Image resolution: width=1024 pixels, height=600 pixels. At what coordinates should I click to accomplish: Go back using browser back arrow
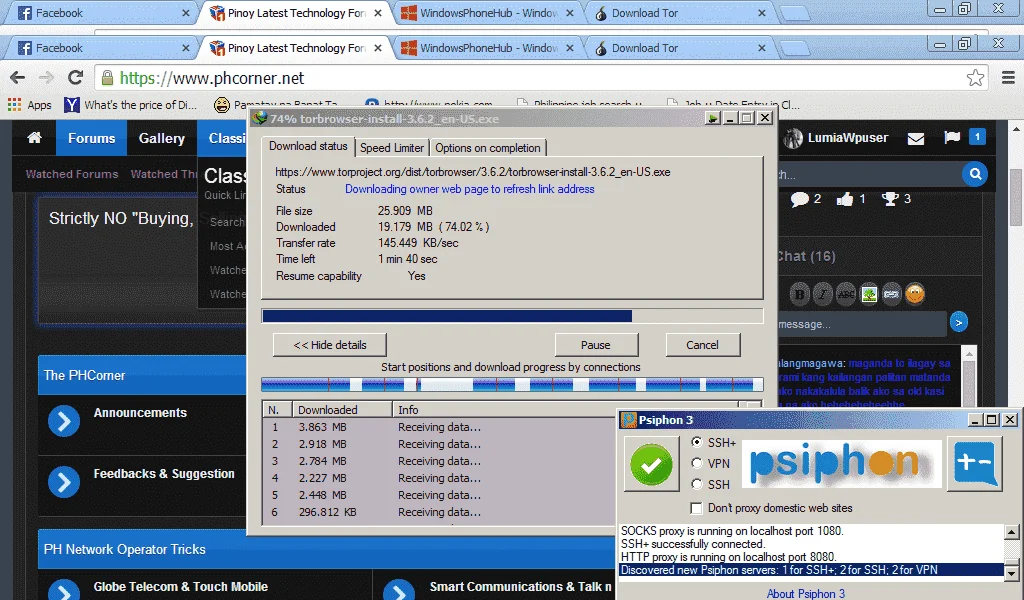coord(18,78)
